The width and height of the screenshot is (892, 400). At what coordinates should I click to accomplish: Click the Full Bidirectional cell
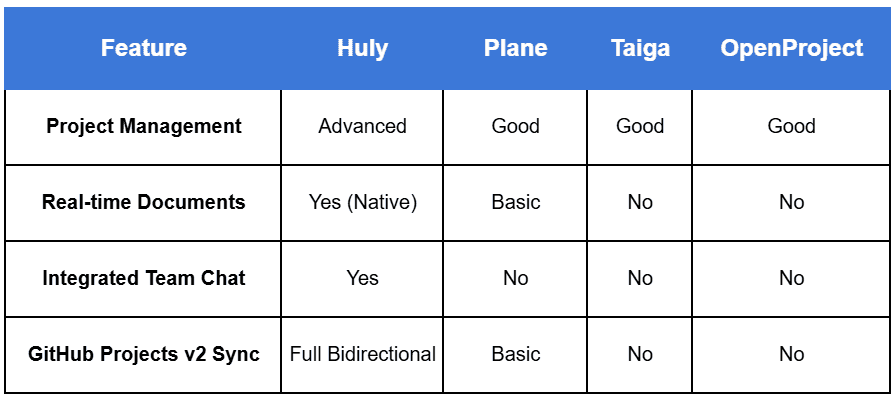click(362, 354)
